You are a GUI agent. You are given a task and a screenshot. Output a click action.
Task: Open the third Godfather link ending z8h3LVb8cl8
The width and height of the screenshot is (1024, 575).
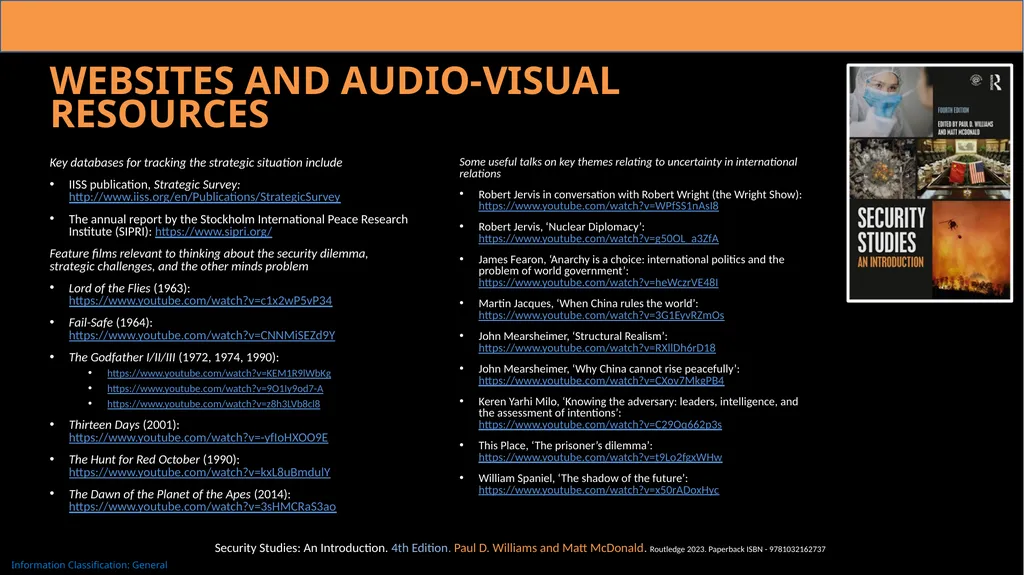[x=214, y=404]
